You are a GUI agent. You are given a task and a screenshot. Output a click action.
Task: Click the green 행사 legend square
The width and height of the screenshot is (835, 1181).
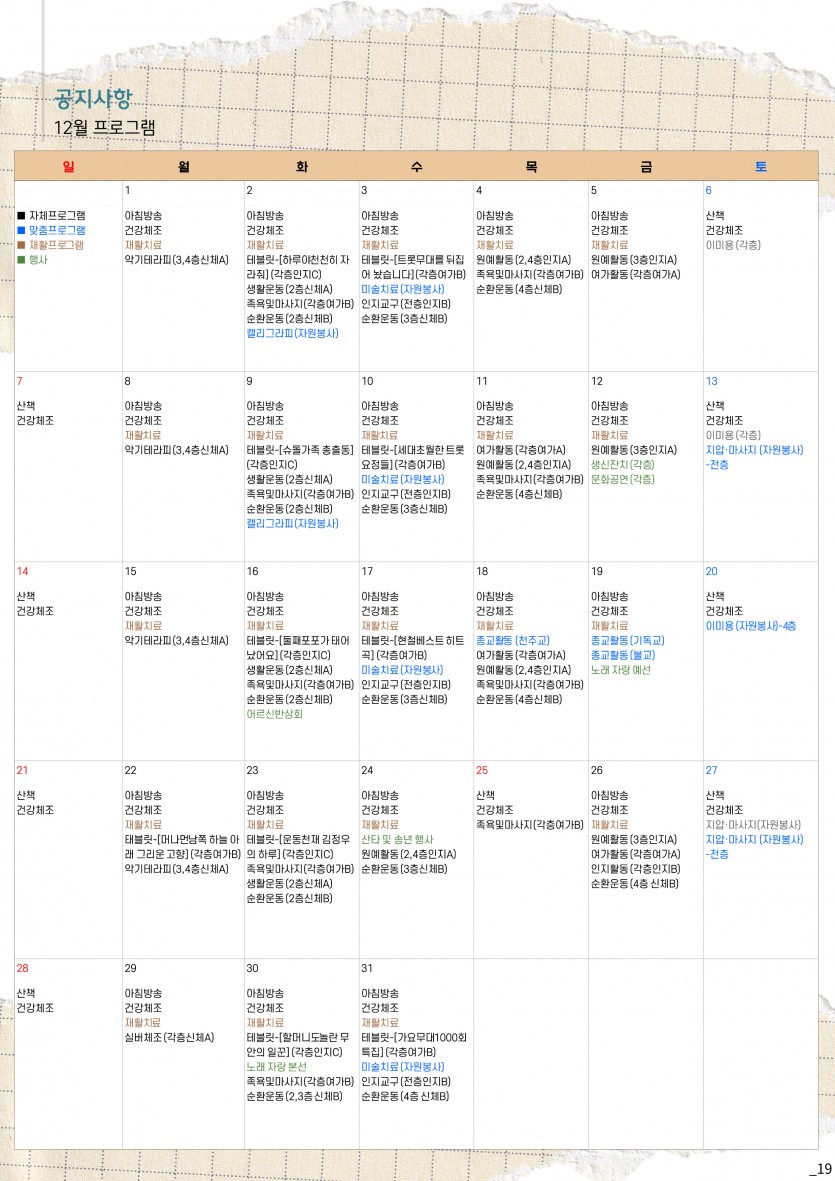(21, 260)
